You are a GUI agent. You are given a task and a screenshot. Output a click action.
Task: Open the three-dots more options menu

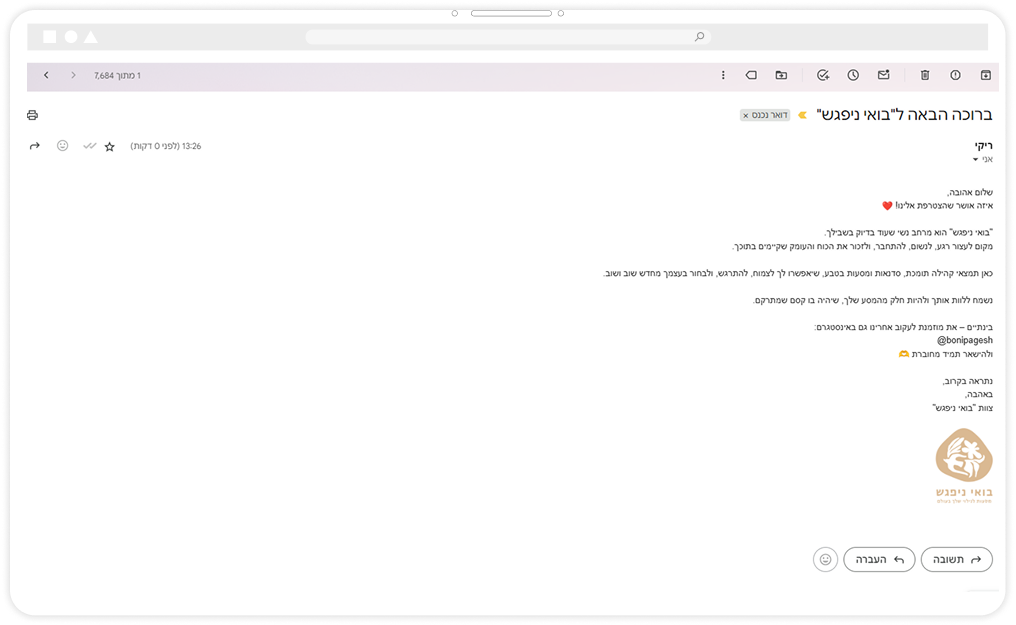coord(723,75)
